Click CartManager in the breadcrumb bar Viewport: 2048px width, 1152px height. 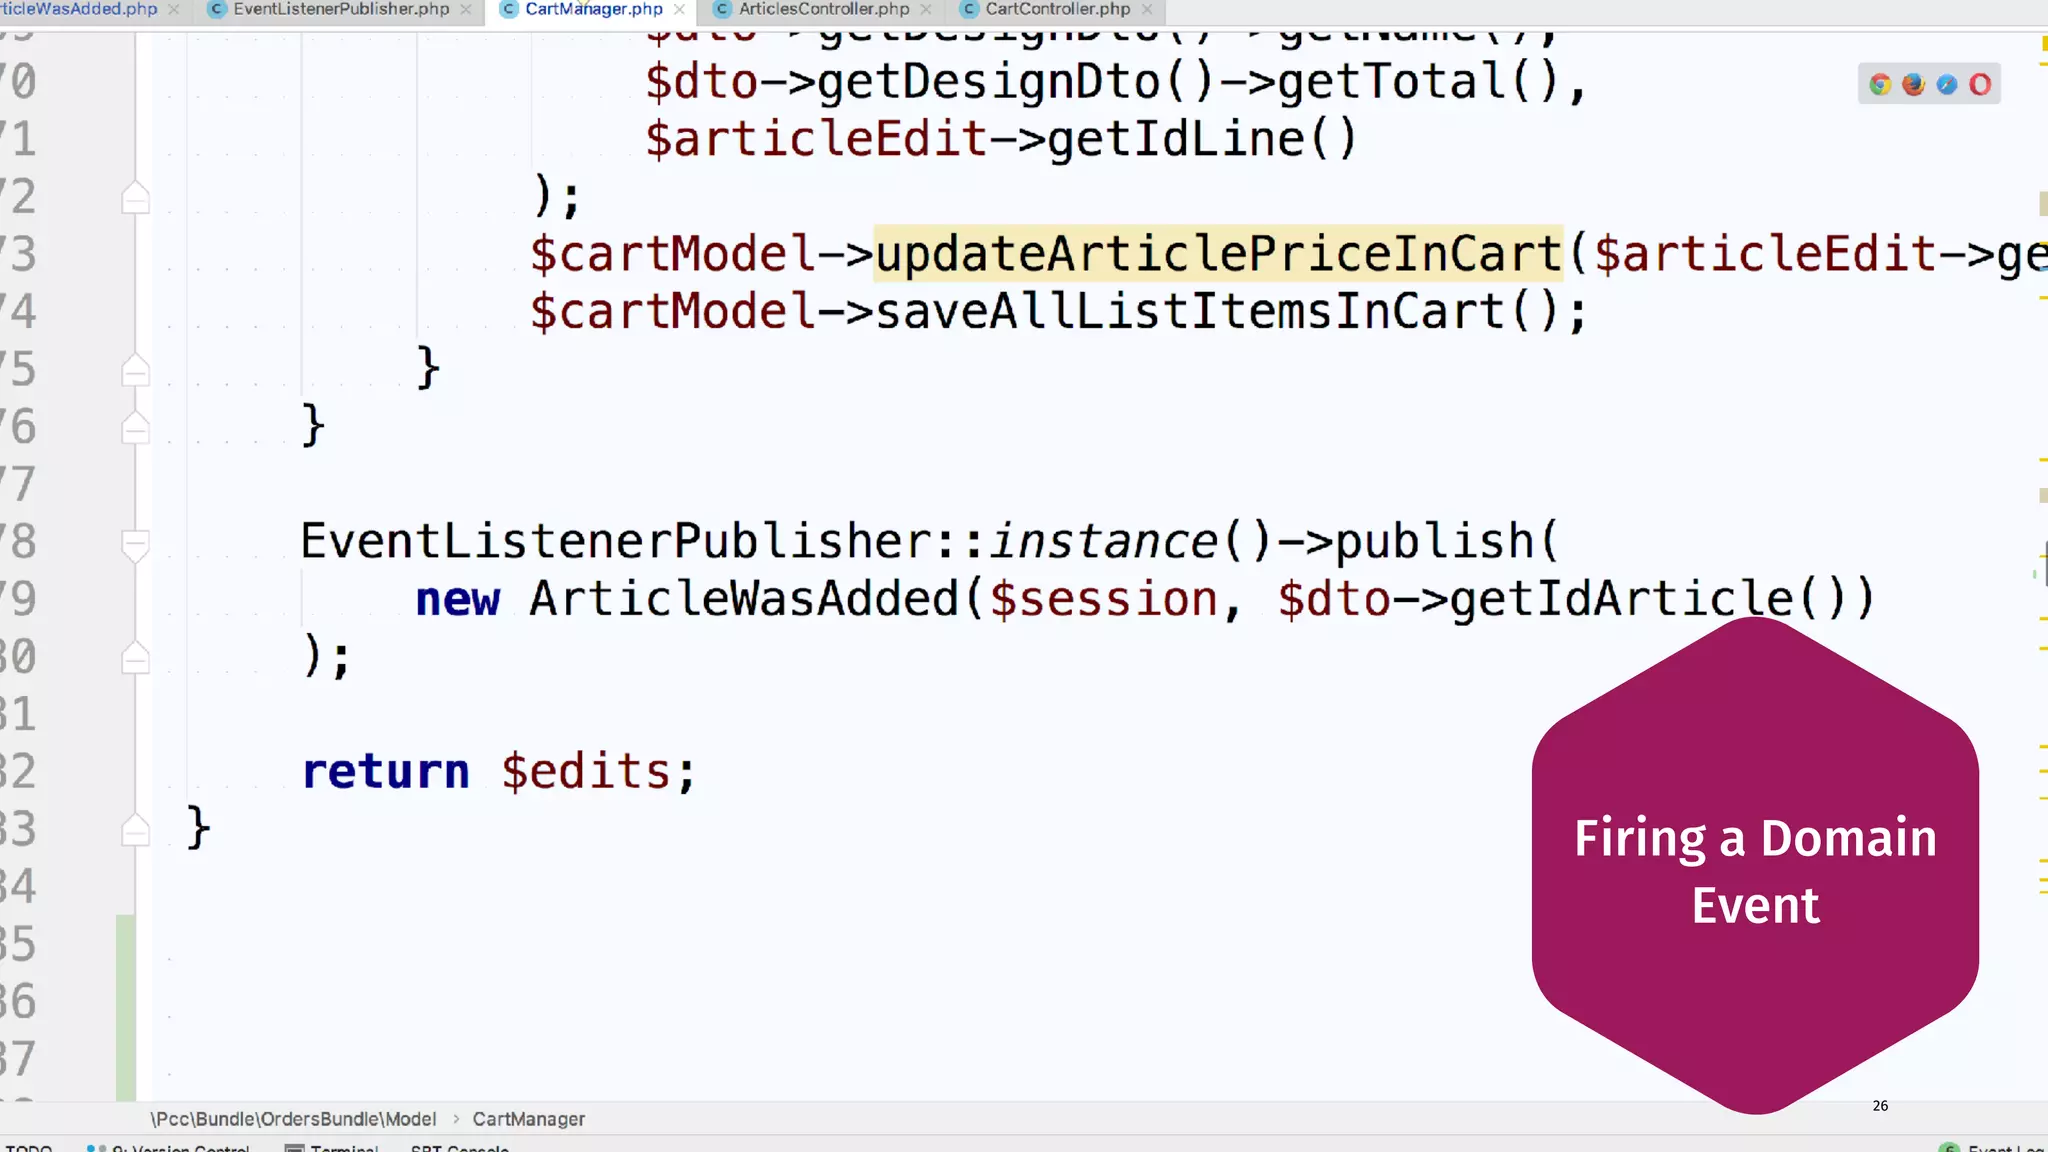(528, 1119)
